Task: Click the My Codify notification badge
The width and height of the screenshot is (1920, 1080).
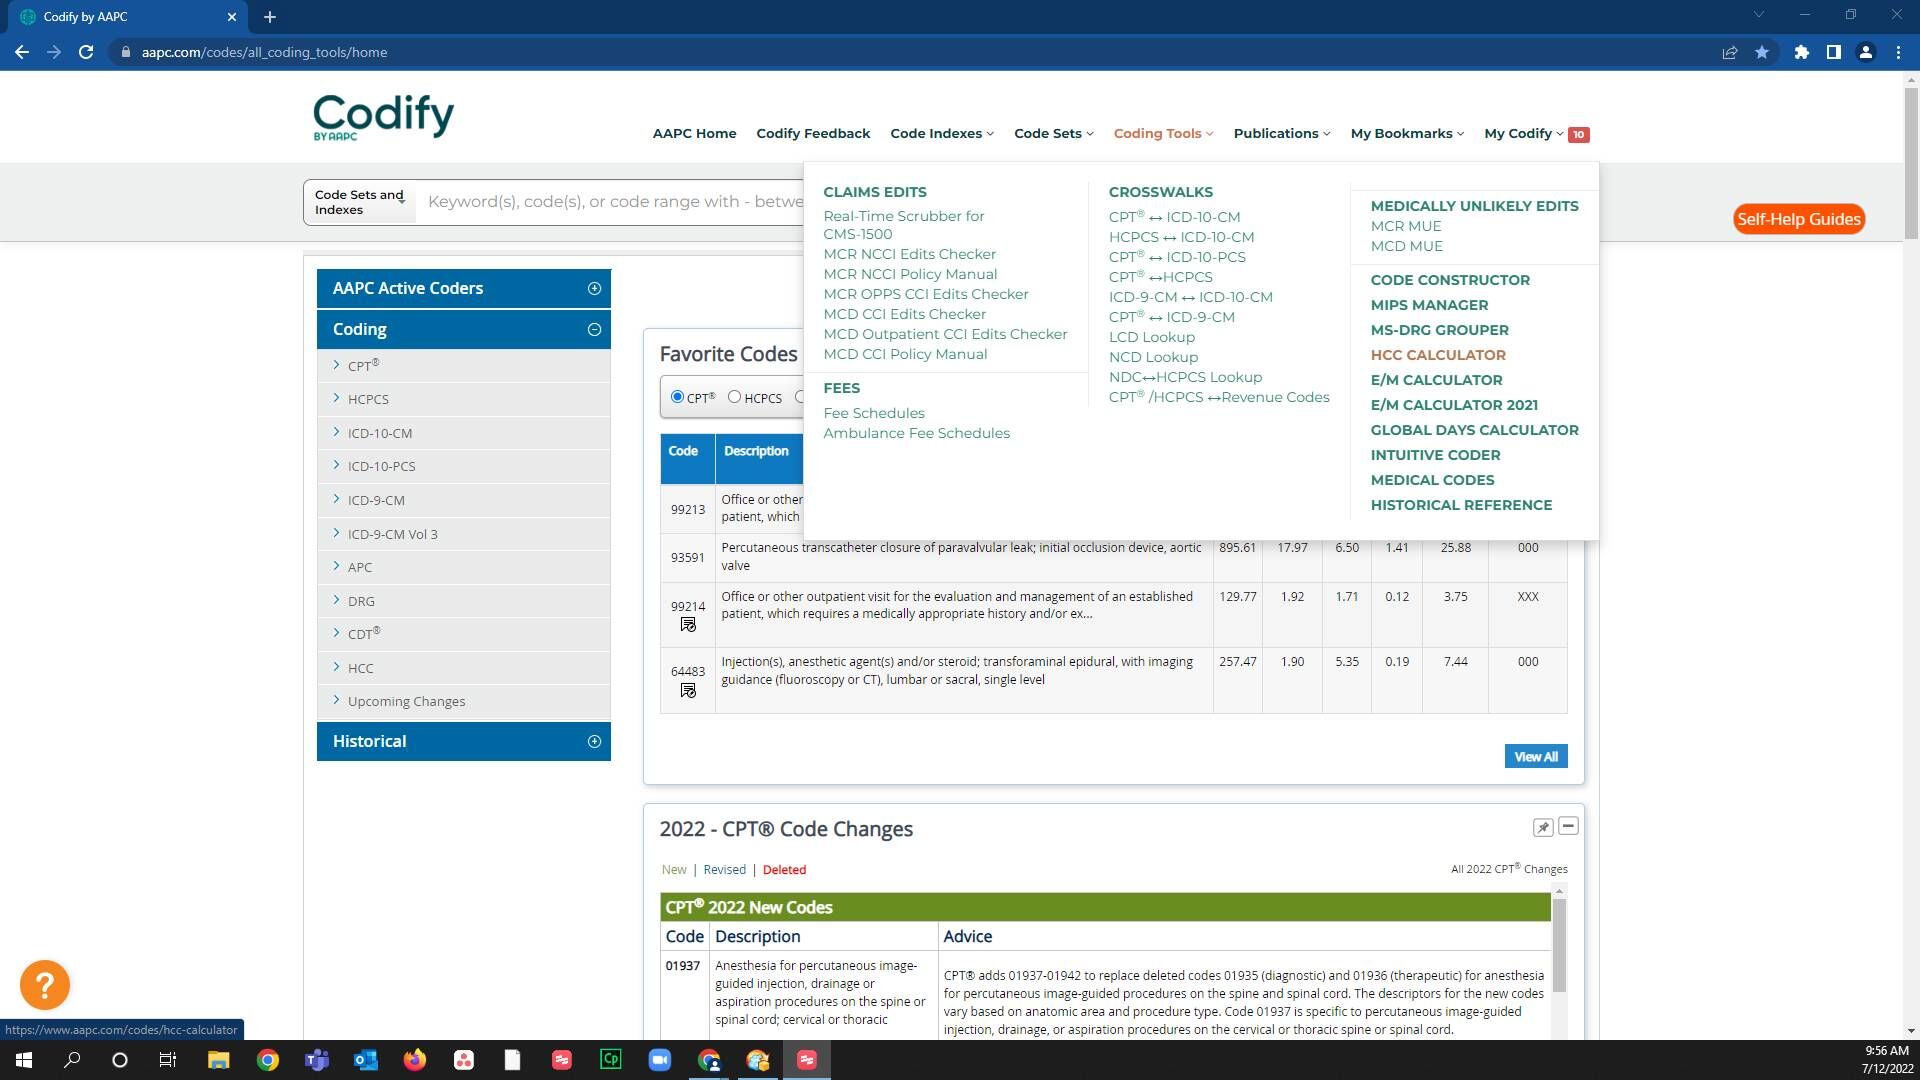Action: click(x=1578, y=134)
